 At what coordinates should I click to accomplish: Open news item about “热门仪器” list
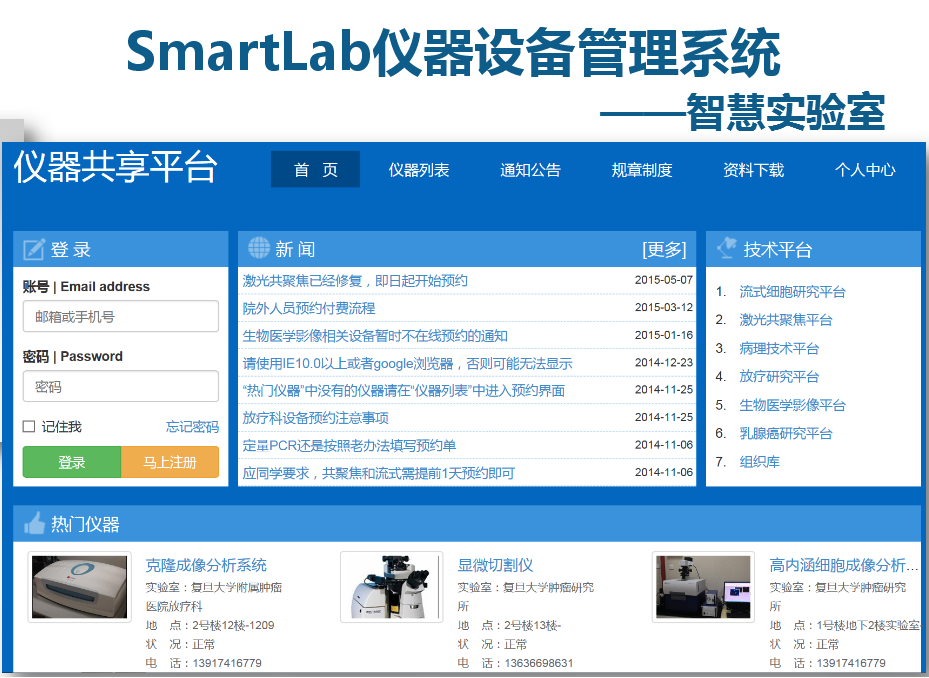403,391
